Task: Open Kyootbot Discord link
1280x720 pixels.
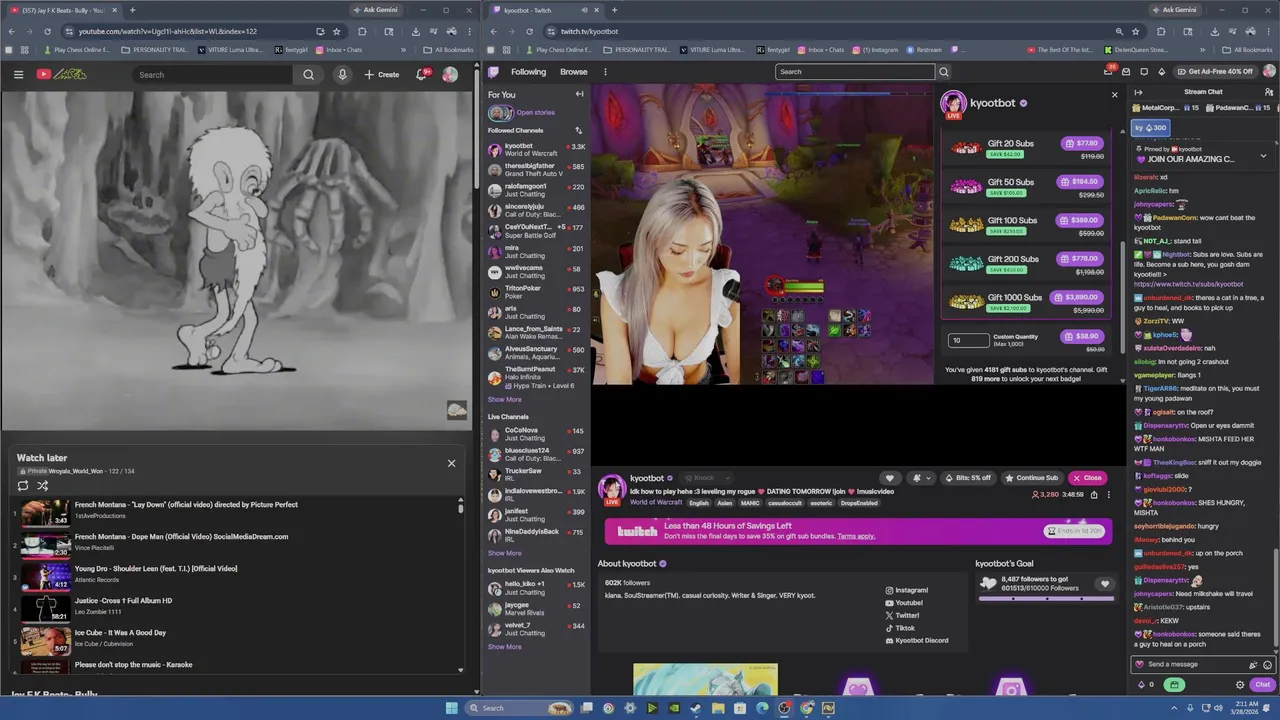Action: pos(917,640)
